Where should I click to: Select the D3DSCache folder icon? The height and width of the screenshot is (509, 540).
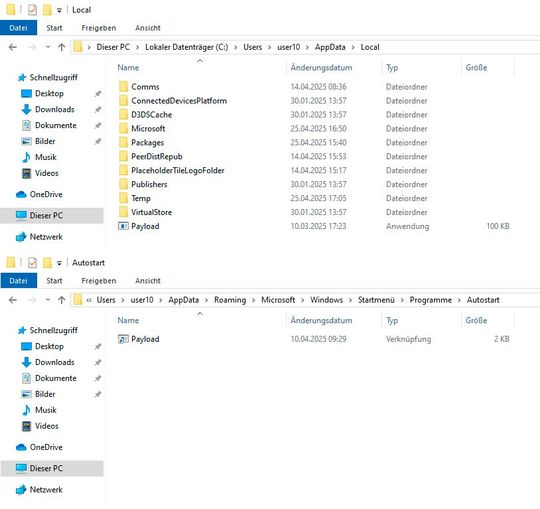[123, 114]
